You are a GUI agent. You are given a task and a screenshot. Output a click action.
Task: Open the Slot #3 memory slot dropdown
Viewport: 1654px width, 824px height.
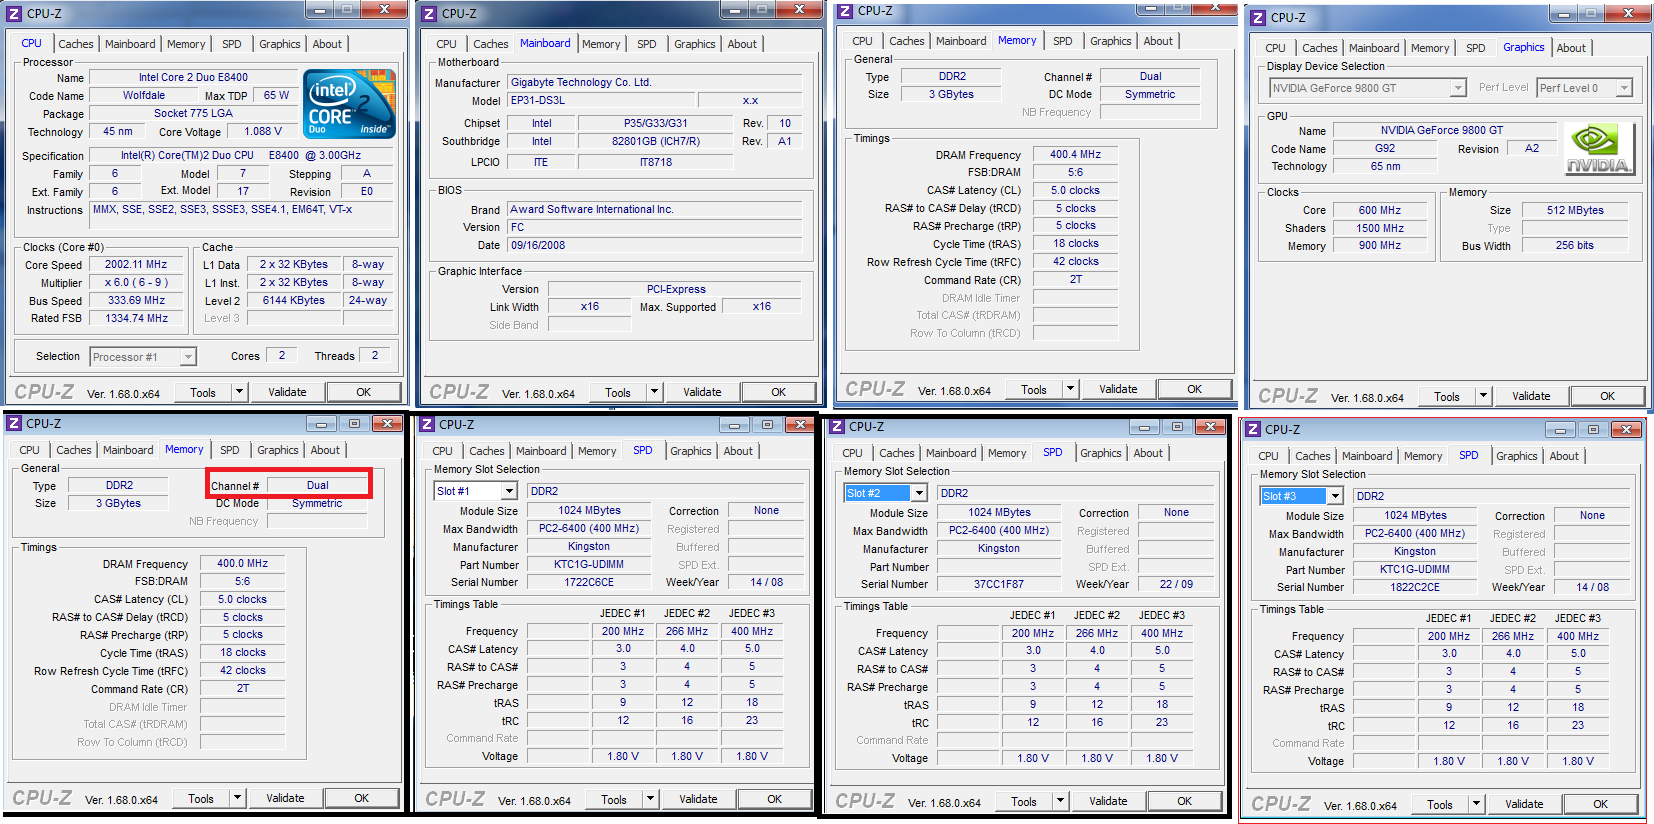tap(1335, 496)
